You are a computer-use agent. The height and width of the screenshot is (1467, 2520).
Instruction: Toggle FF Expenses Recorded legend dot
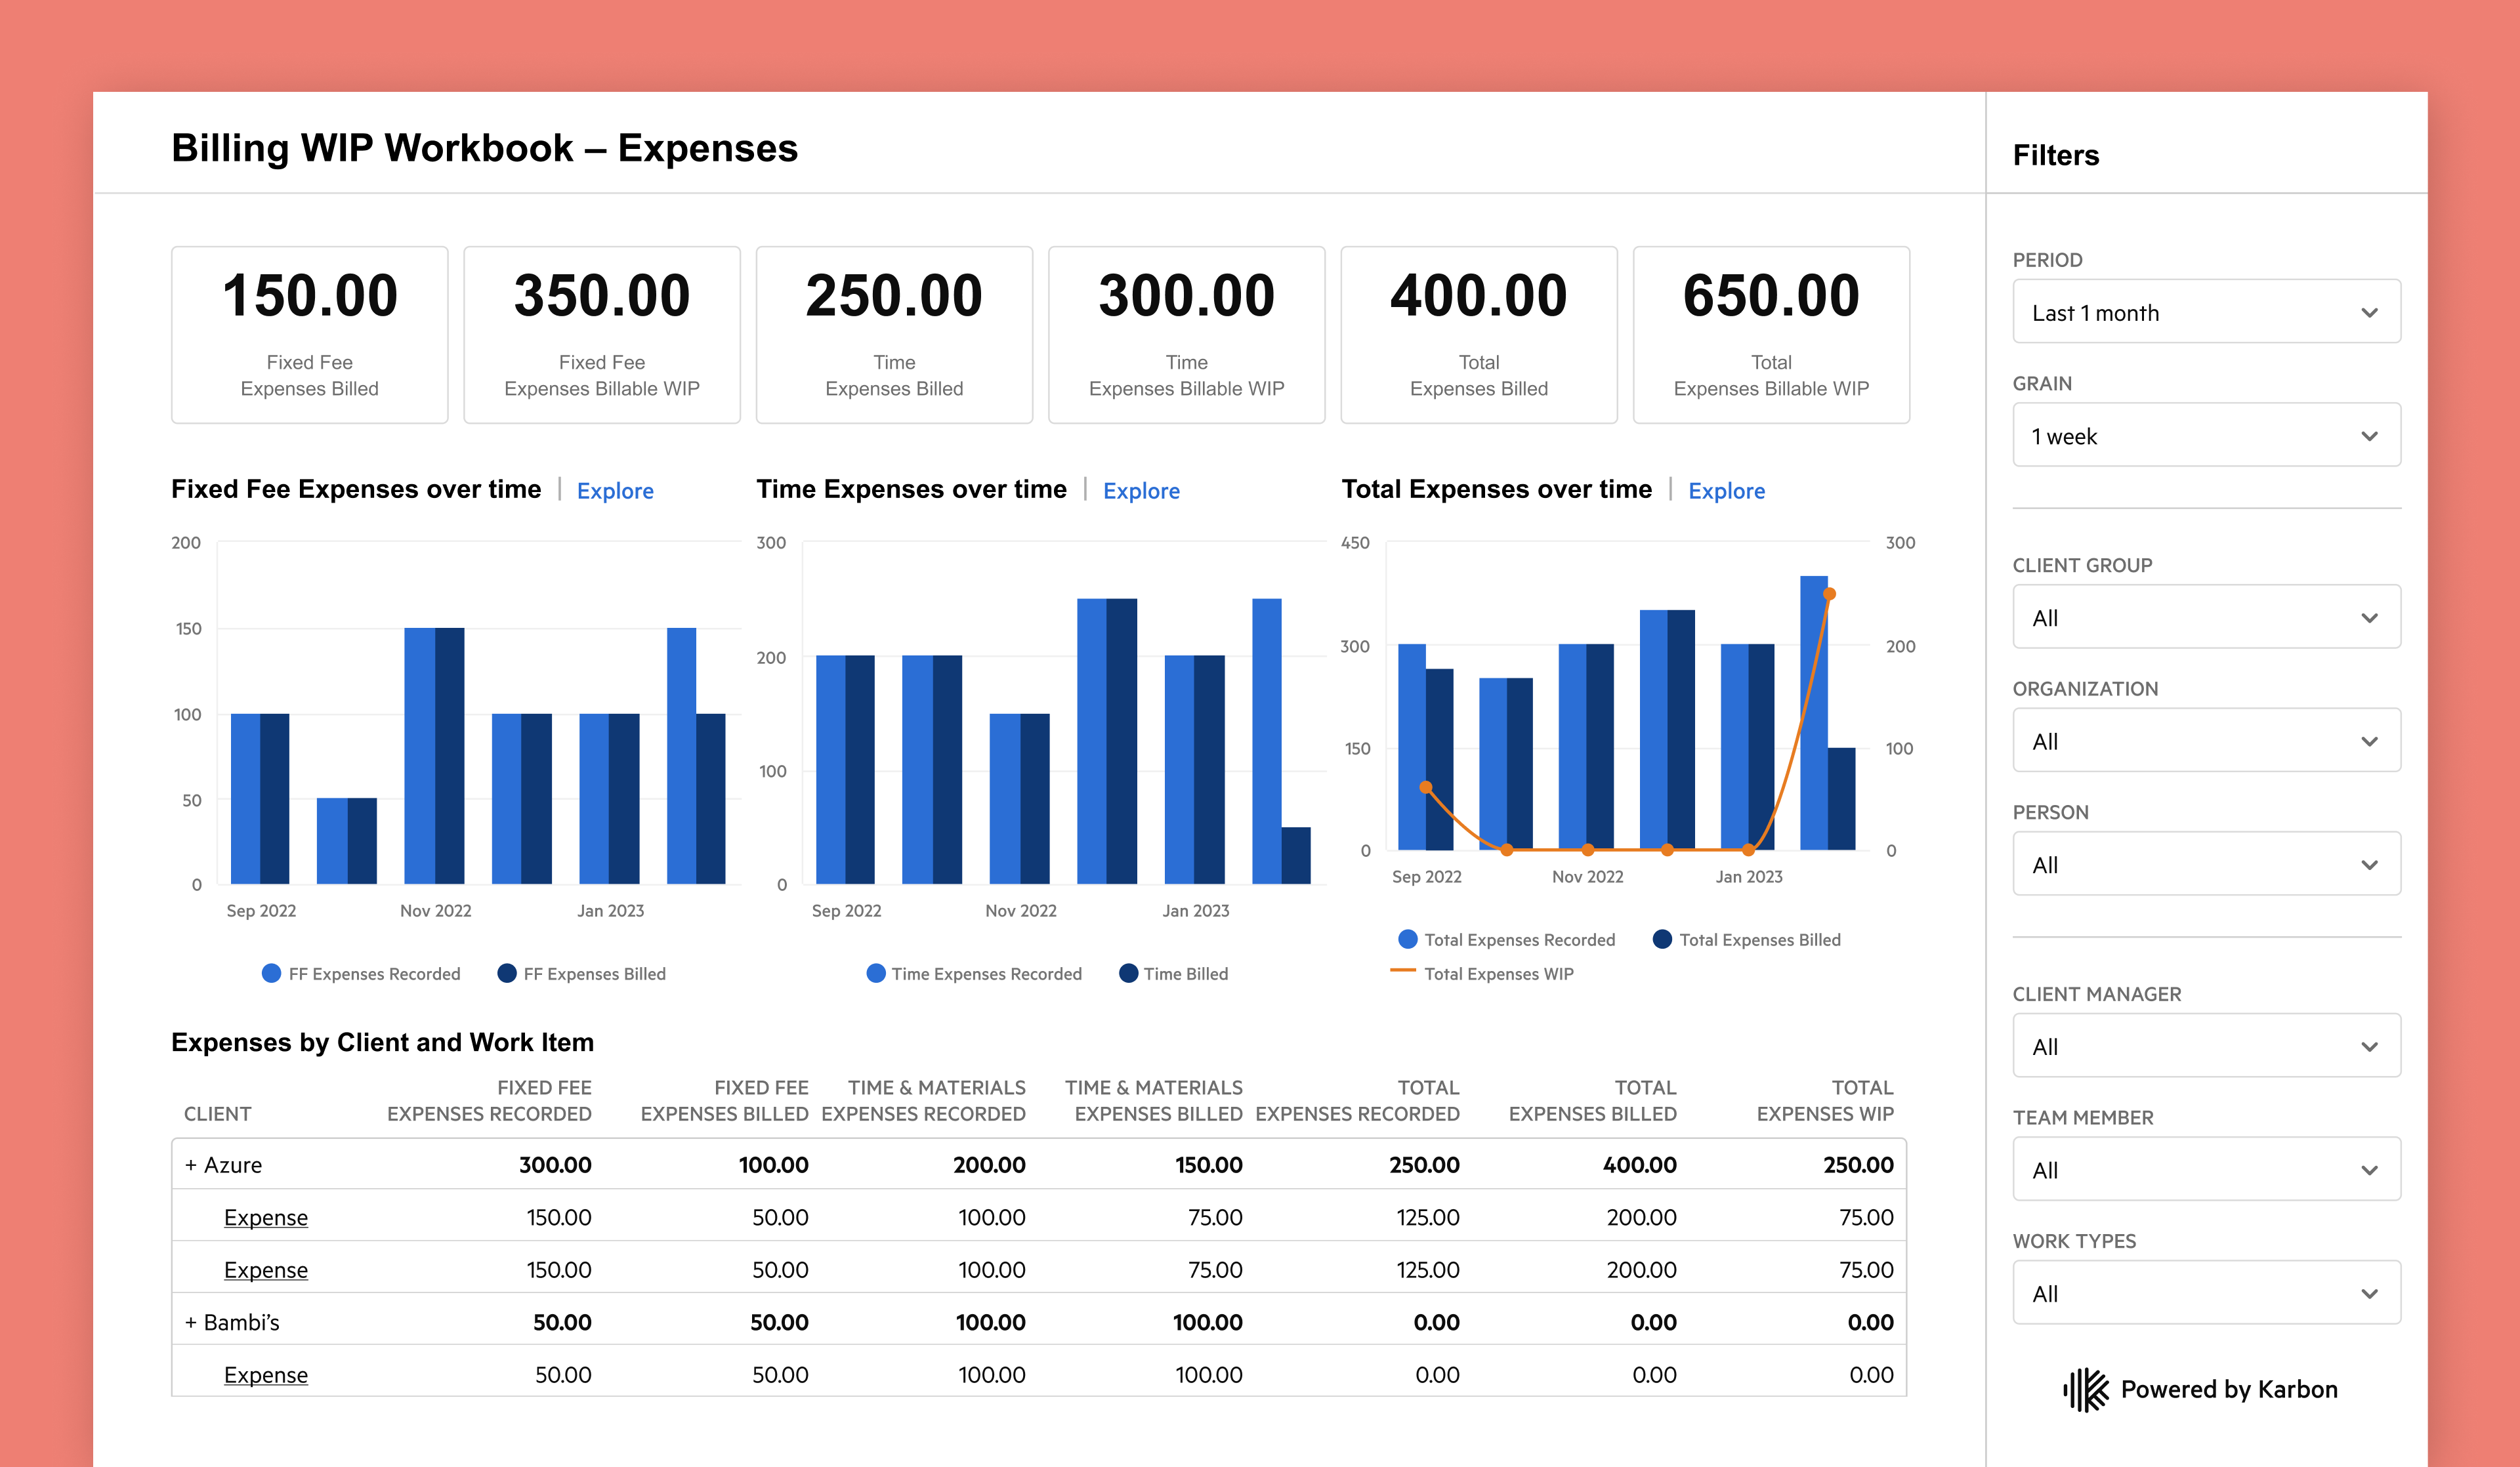click(x=271, y=973)
